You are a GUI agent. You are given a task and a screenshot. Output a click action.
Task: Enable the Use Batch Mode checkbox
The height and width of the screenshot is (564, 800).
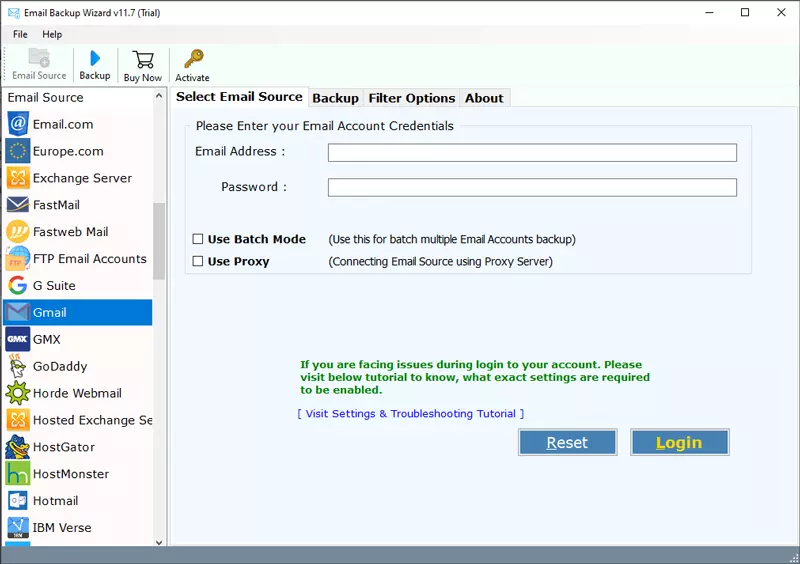pos(198,239)
